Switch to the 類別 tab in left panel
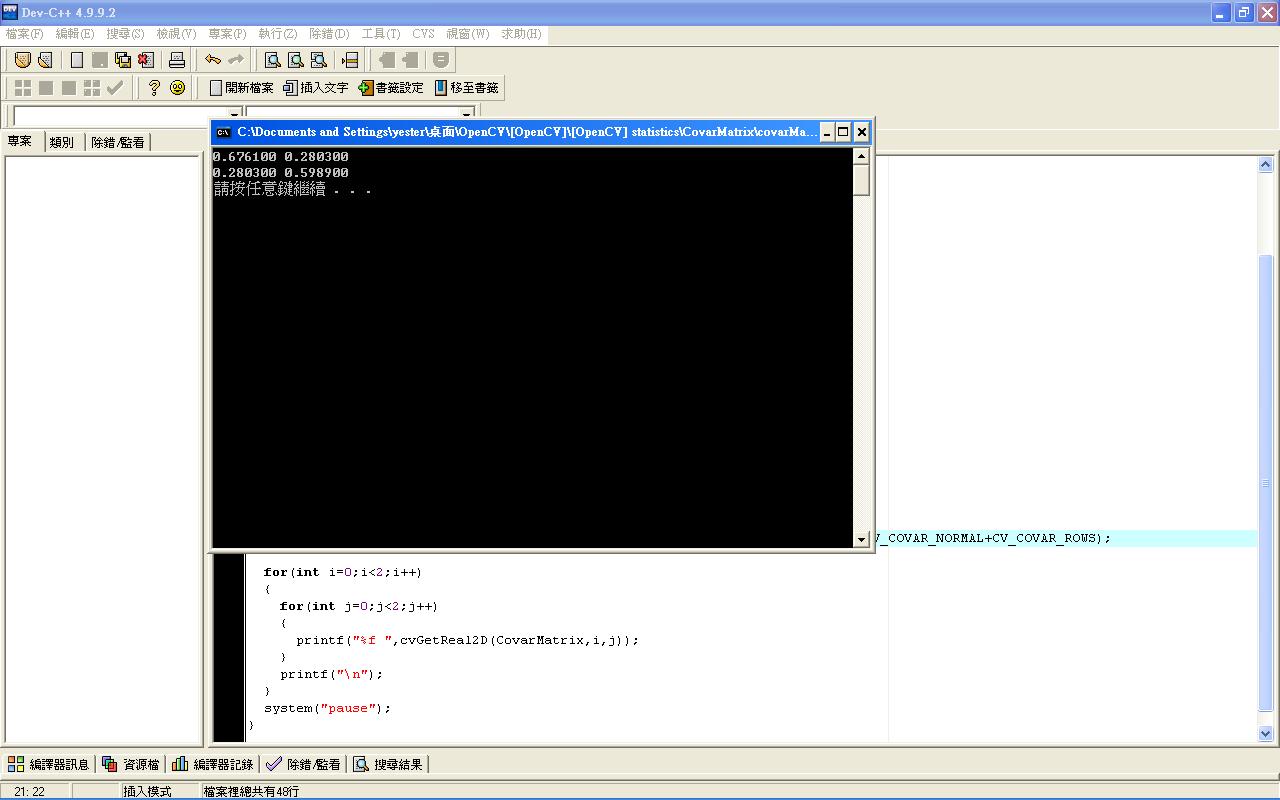Screen dimensions: 1280x800 point(62,142)
